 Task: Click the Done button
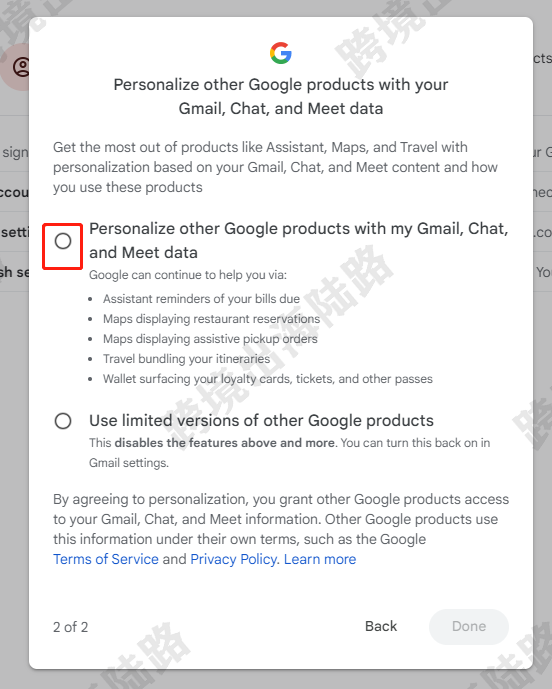tap(469, 627)
